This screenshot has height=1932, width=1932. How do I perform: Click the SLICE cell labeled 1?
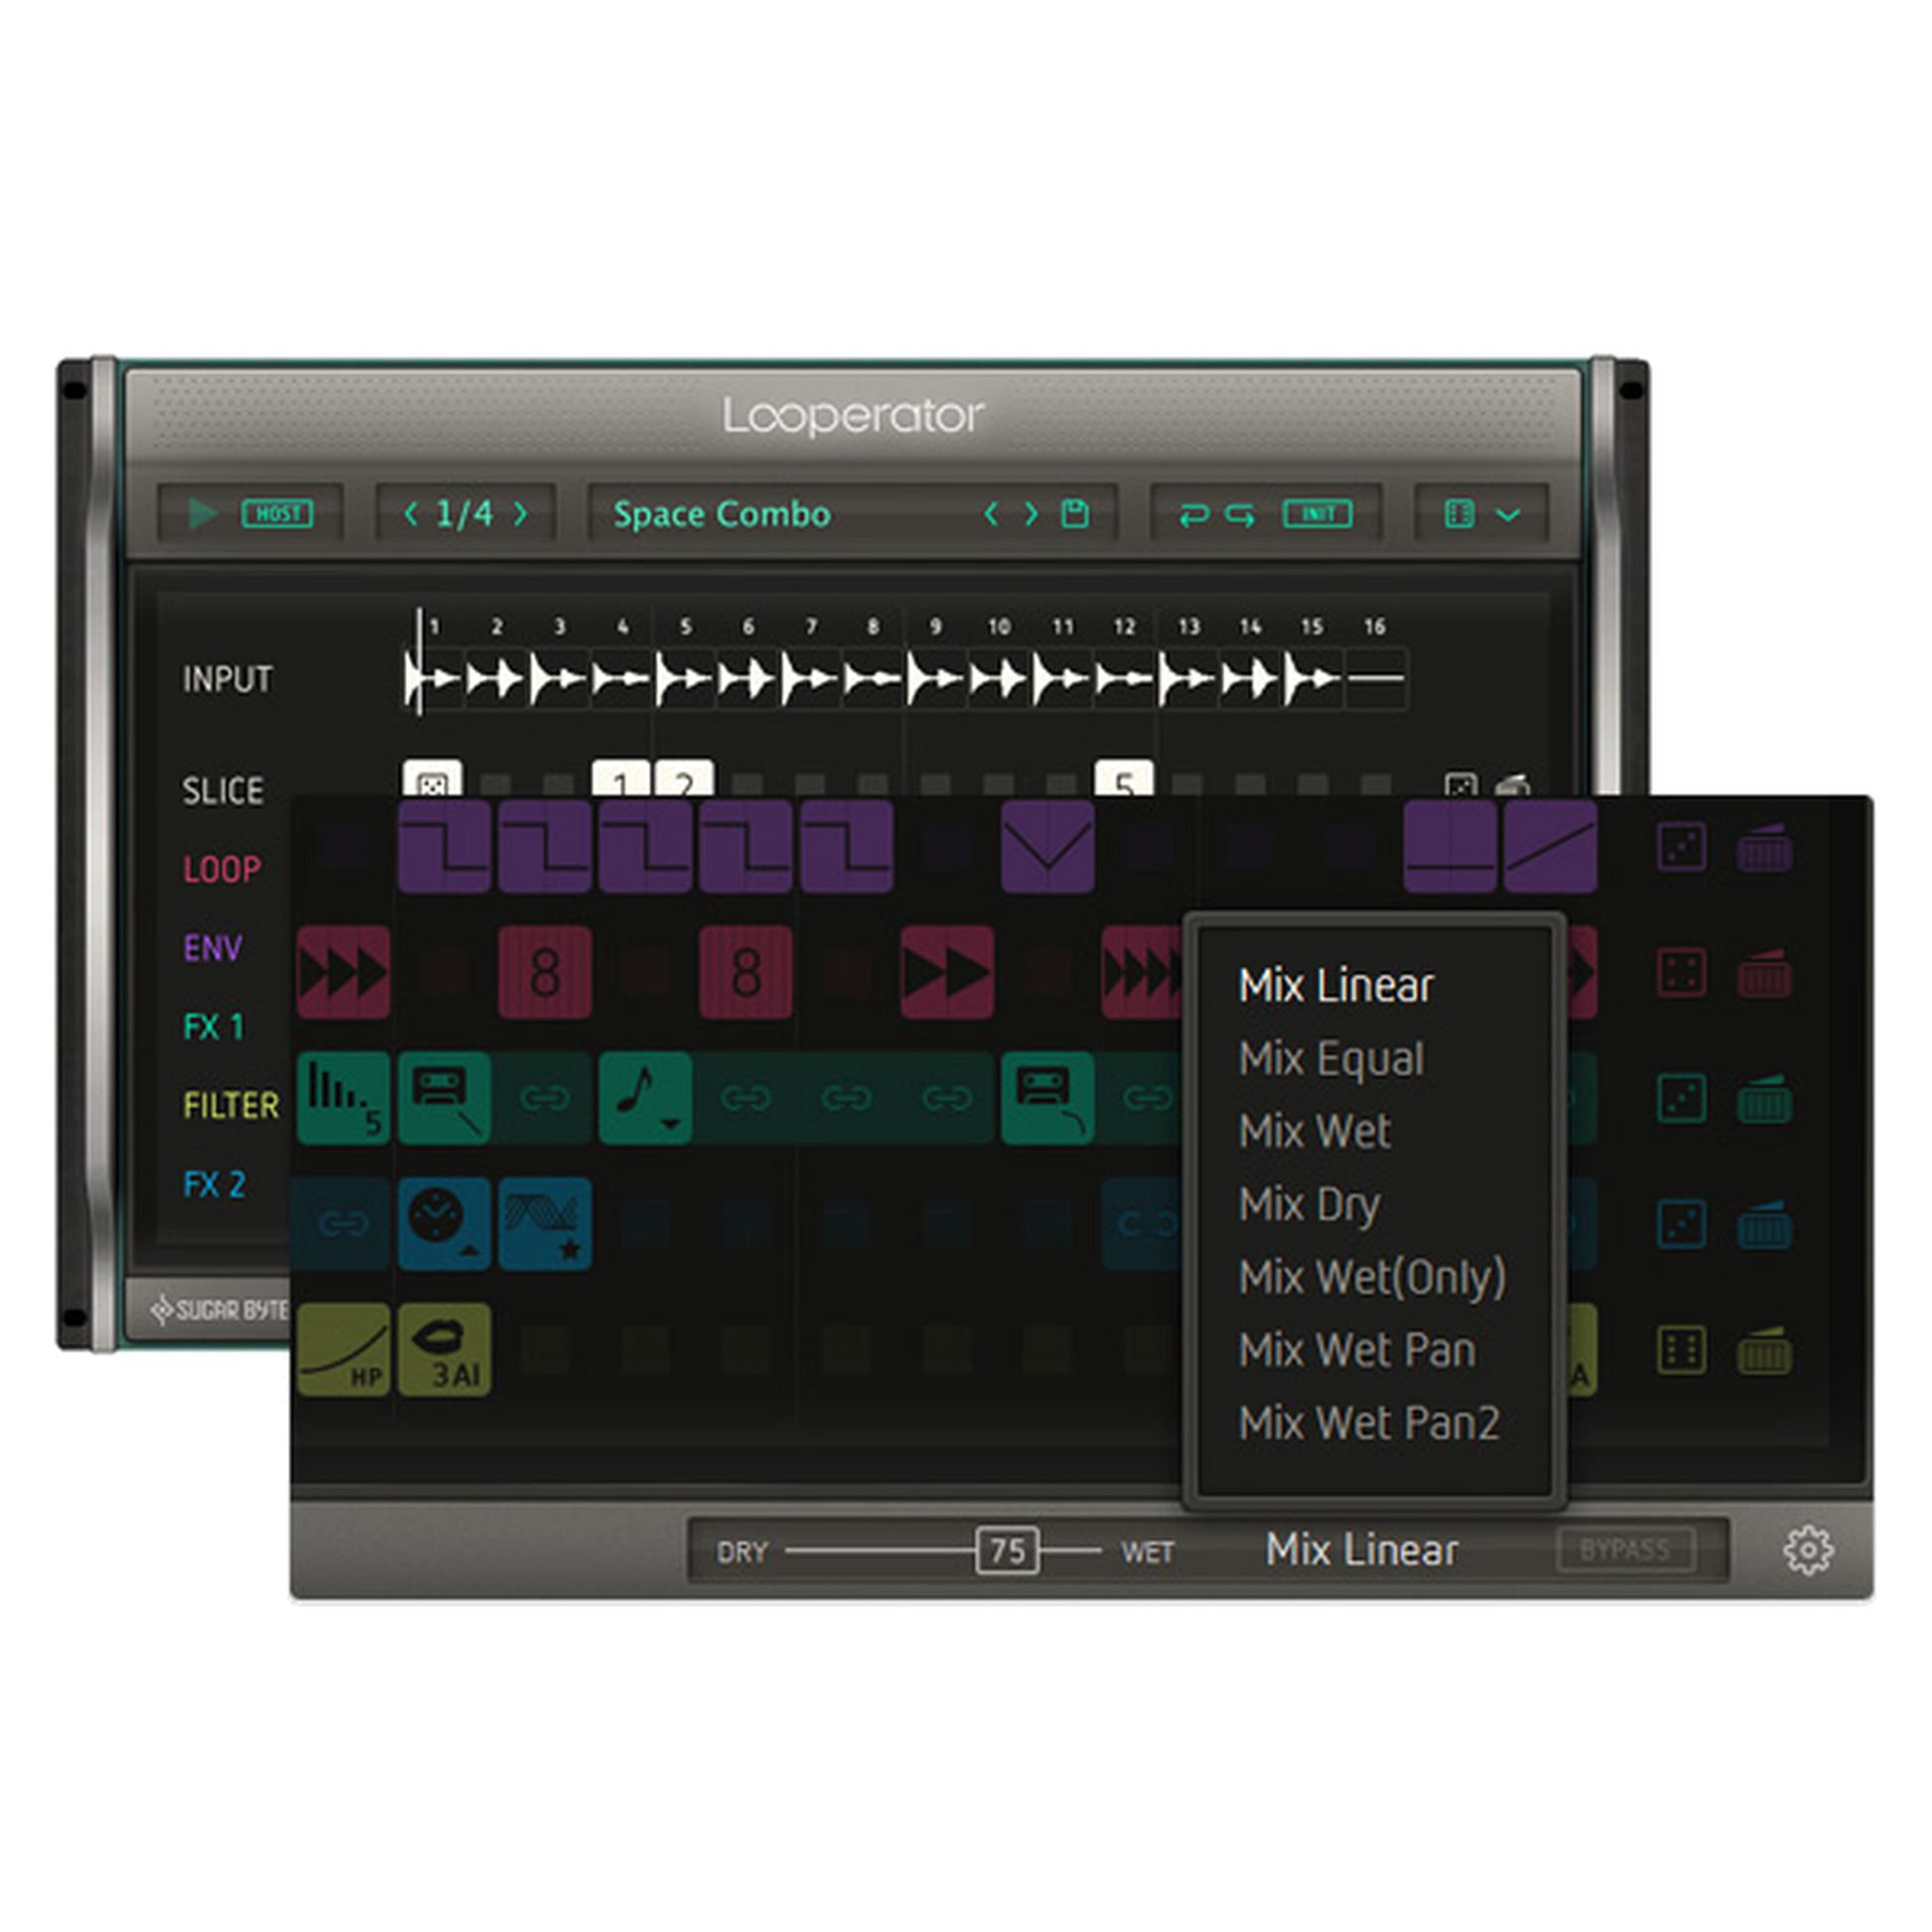tap(621, 779)
